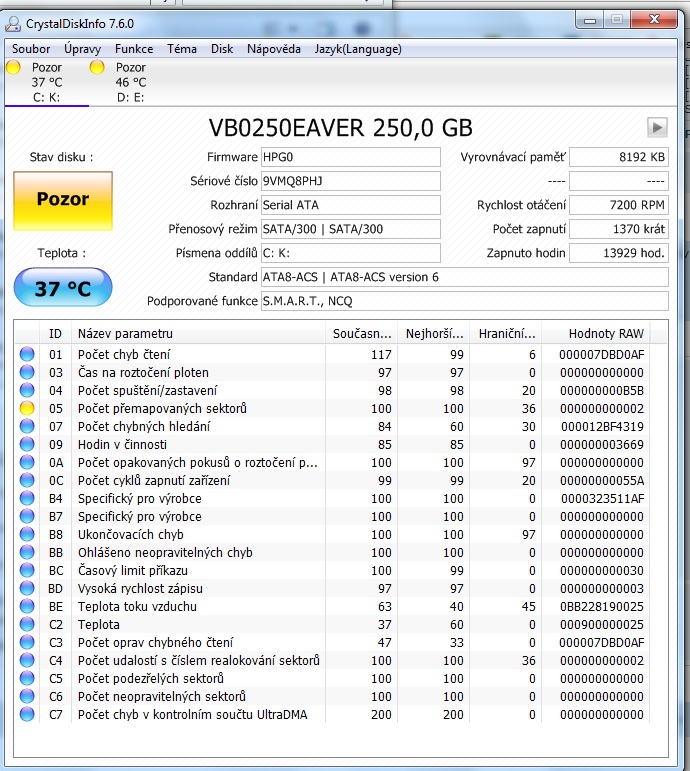
Task: Click the 37 °C temperature button
Action: 63,289
